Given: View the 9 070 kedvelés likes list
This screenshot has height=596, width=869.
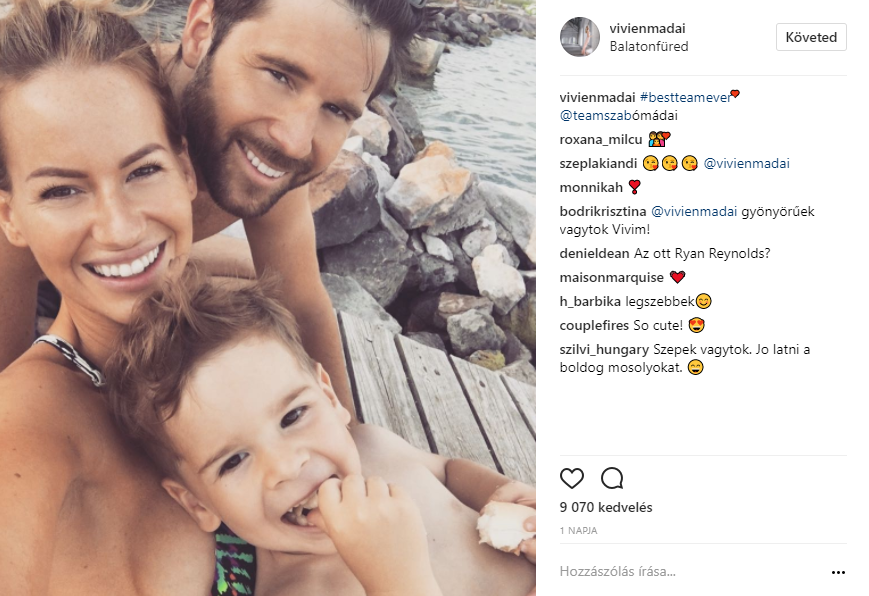Looking at the screenshot, I should tap(606, 507).
